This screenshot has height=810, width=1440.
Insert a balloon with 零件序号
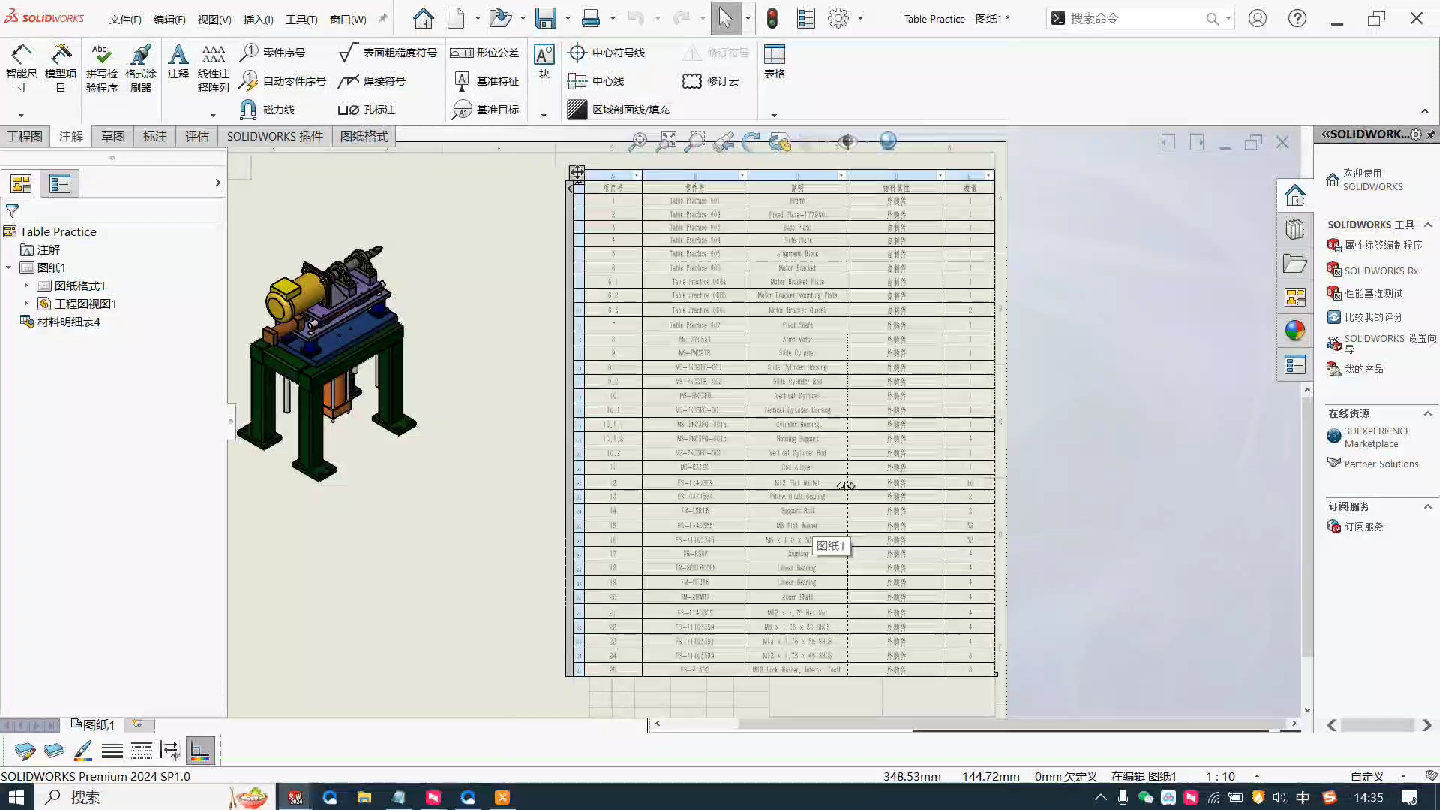(x=276, y=52)
